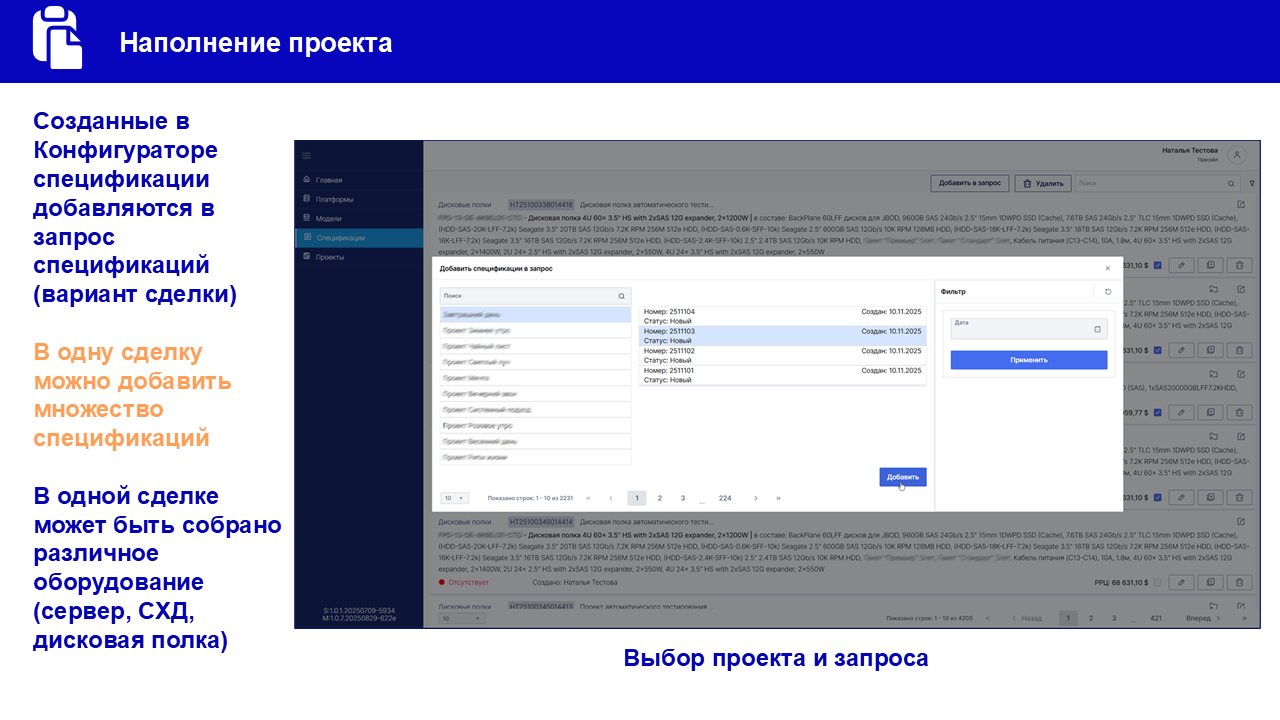This screenshot has width=1280, height=720.
Task: Click Вперед in the main-list pagination
Action: click(x=1204, y=619)
